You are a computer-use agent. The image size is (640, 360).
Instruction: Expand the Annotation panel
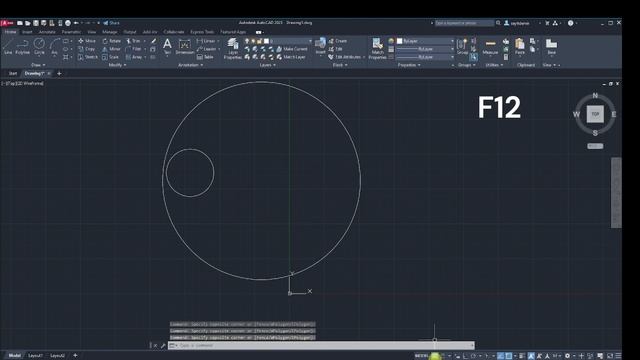(190, 65)
